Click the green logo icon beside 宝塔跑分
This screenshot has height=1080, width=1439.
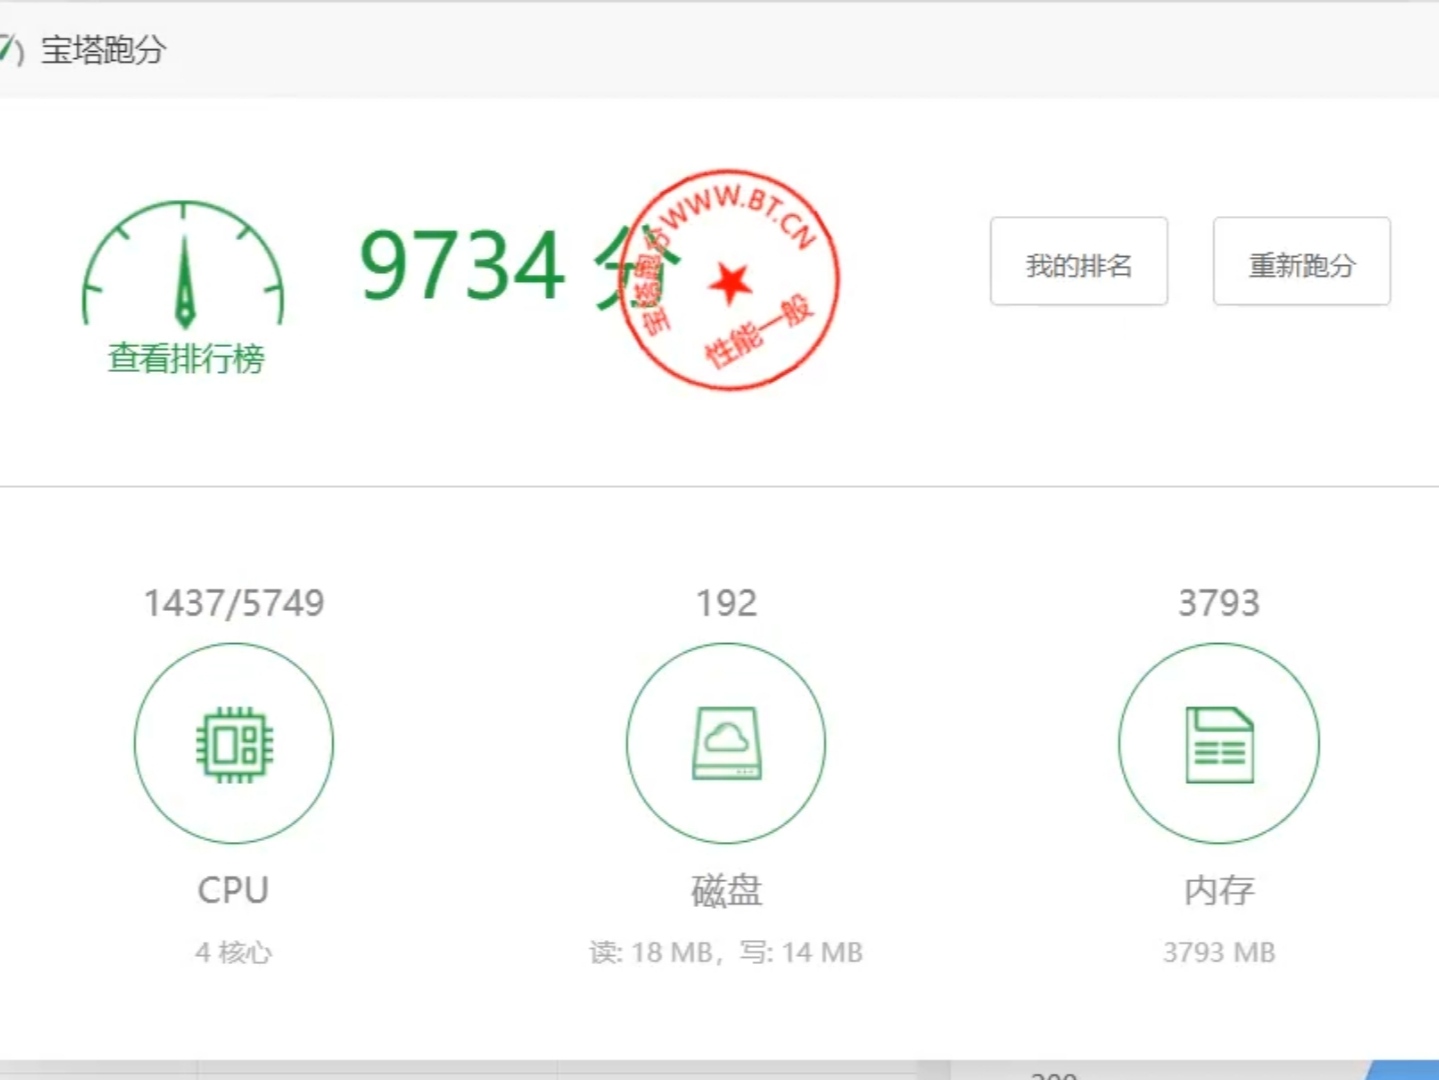11,49
